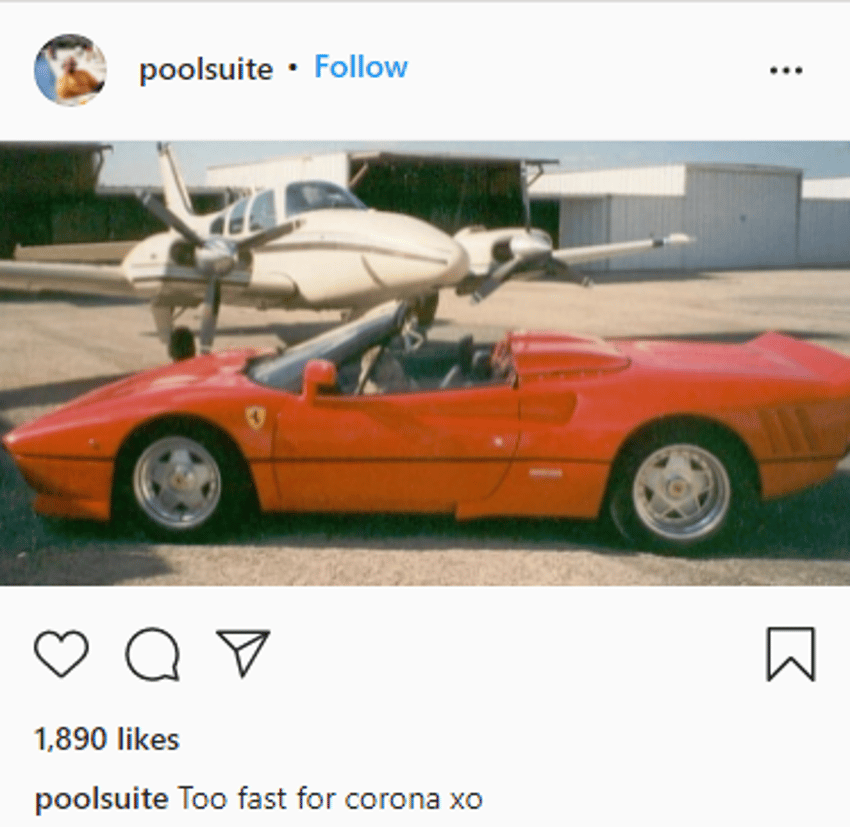The image size is (850, 827).
Task: Click the red side mirror on the car
Action: point(320,377)
